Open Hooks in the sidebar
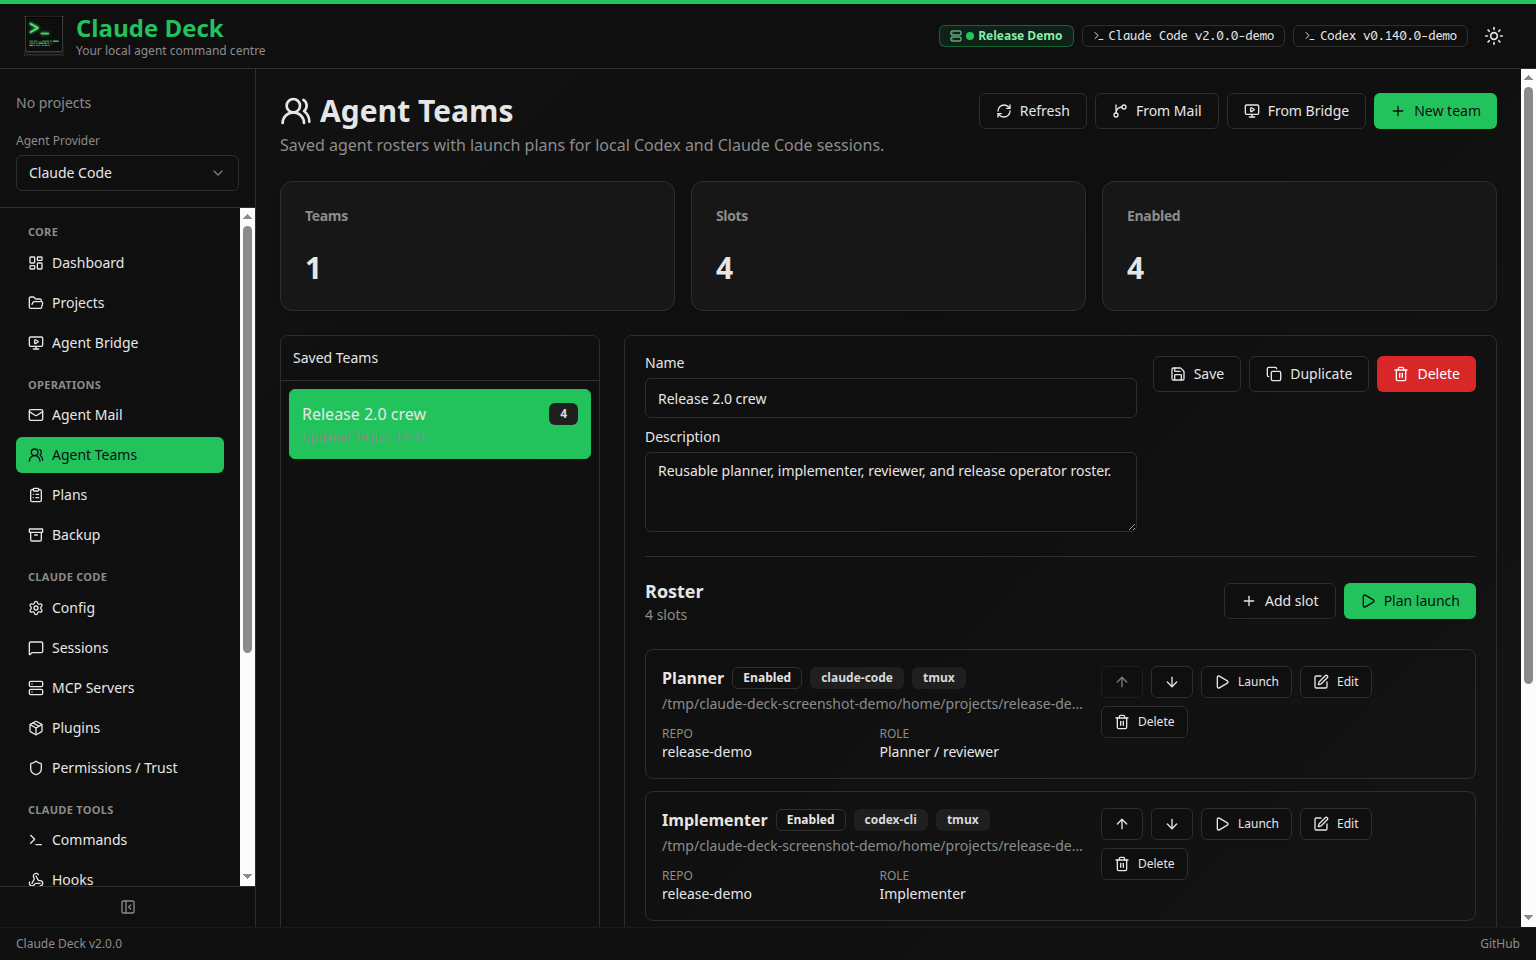The height and width of the screenshot is (960, 1536). 120,878
